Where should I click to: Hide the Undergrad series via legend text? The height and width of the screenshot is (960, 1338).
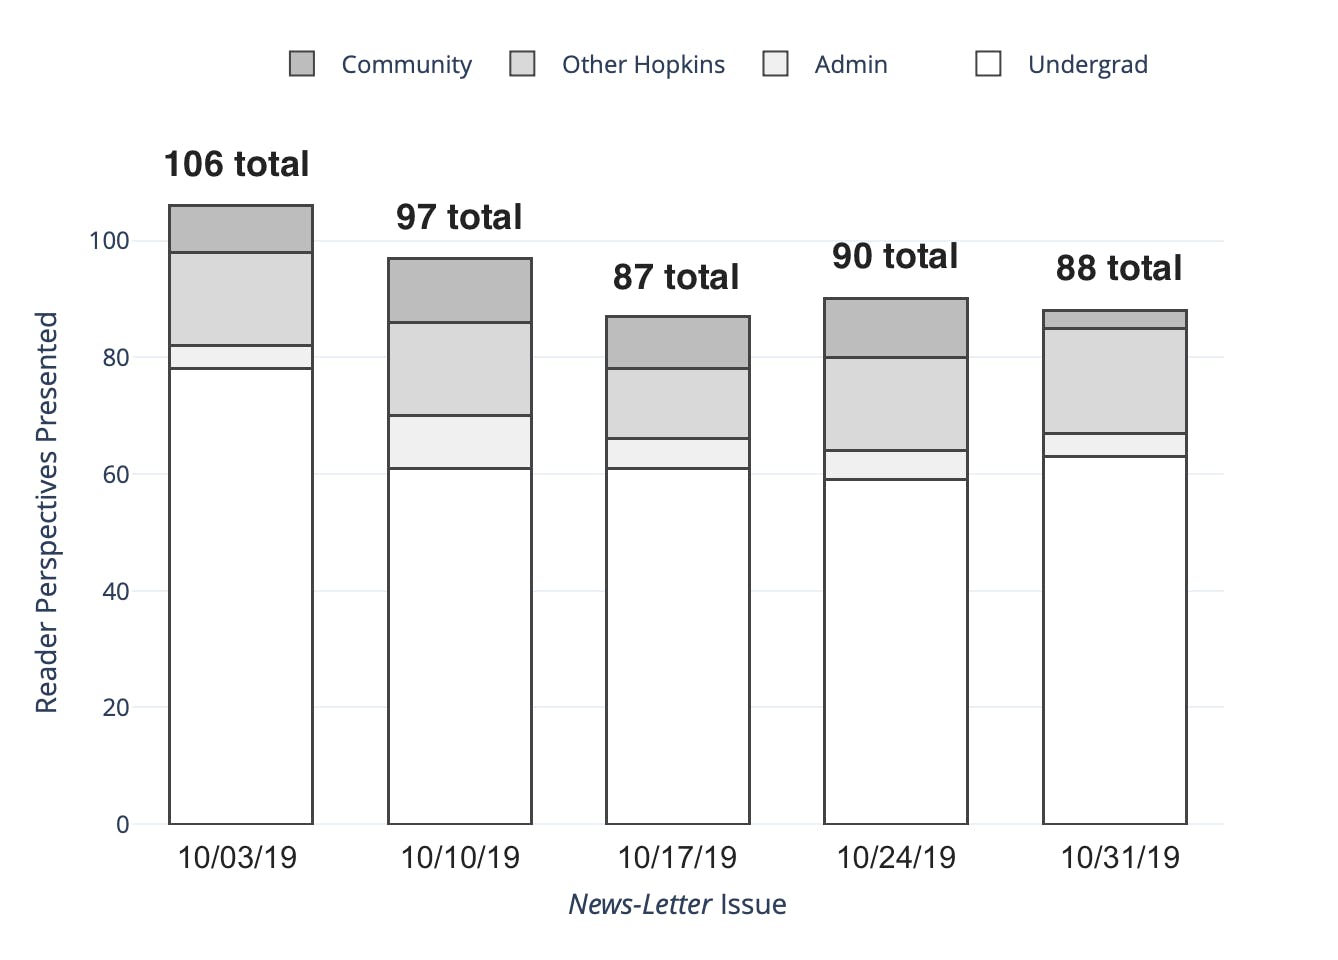1087,65
